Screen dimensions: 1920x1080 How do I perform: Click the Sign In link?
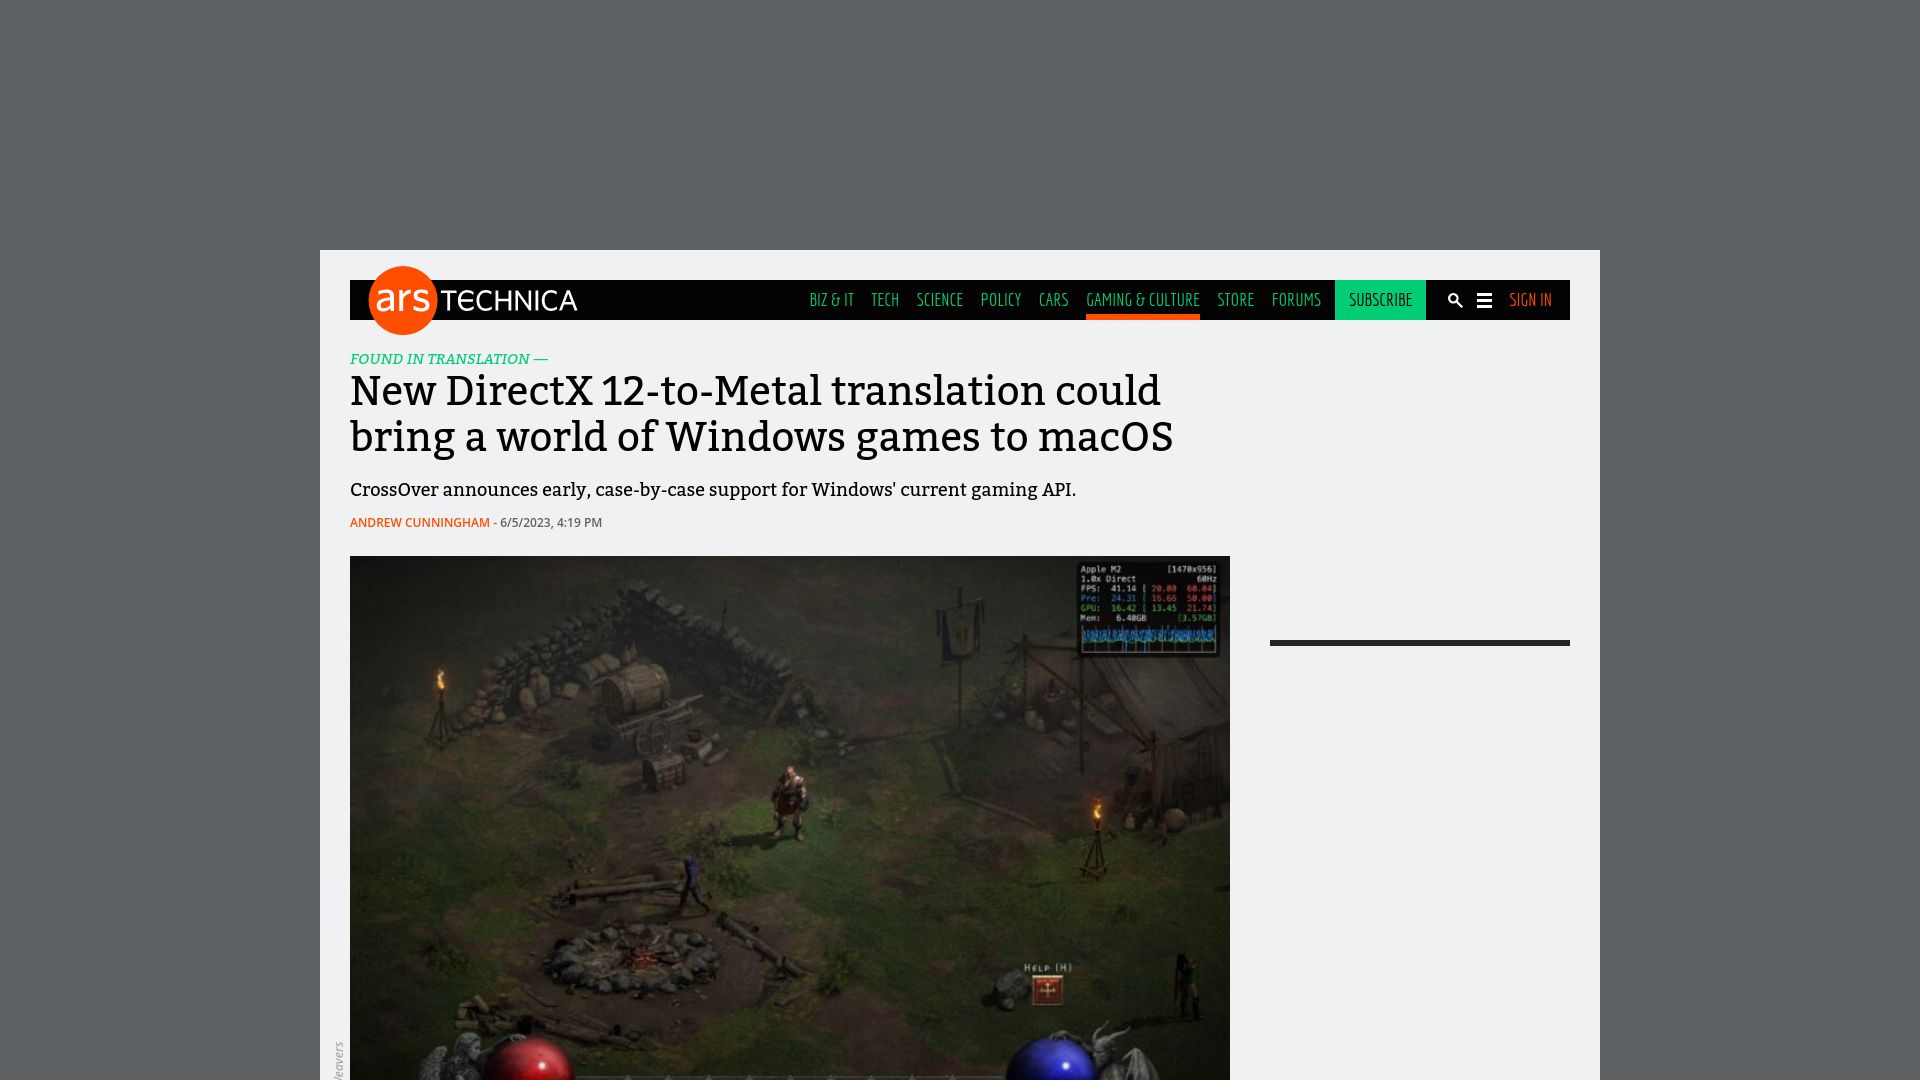[x=1530, y=300]
